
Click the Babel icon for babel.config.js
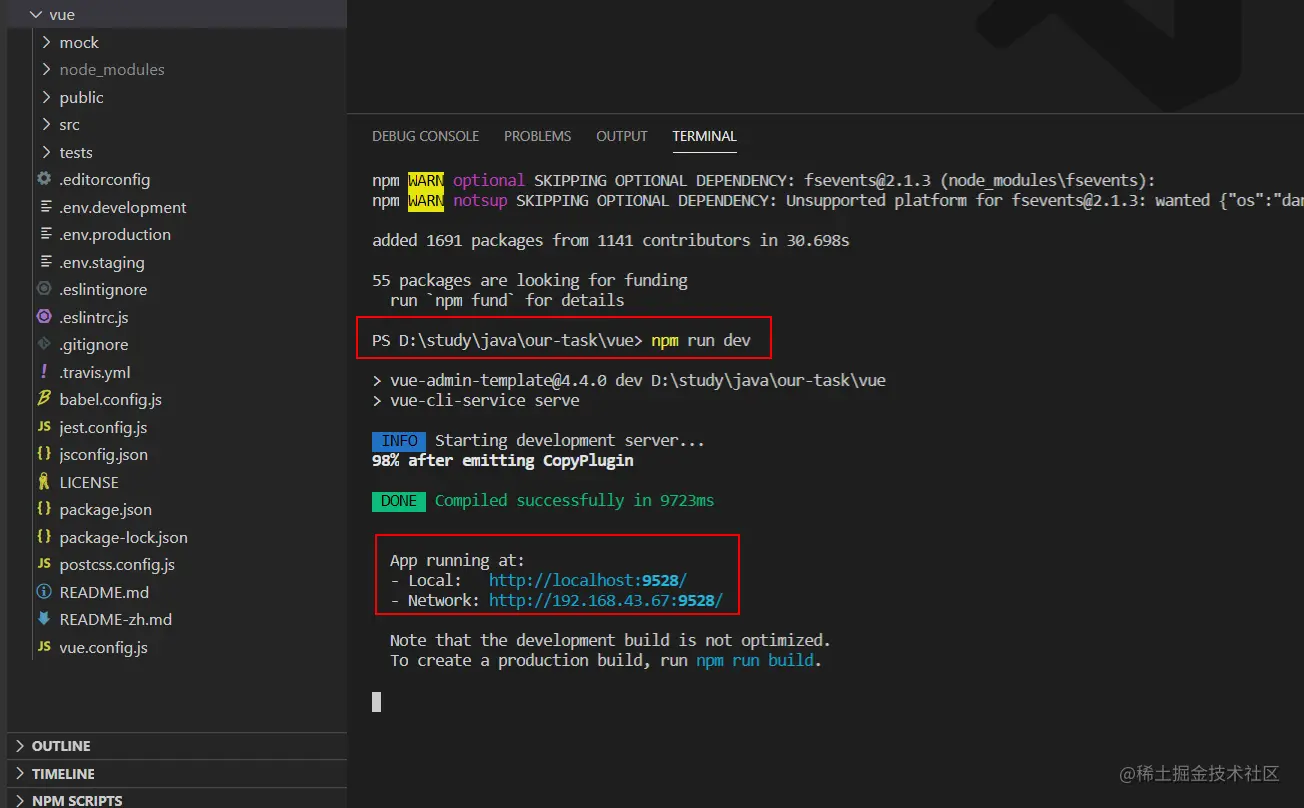43,399
